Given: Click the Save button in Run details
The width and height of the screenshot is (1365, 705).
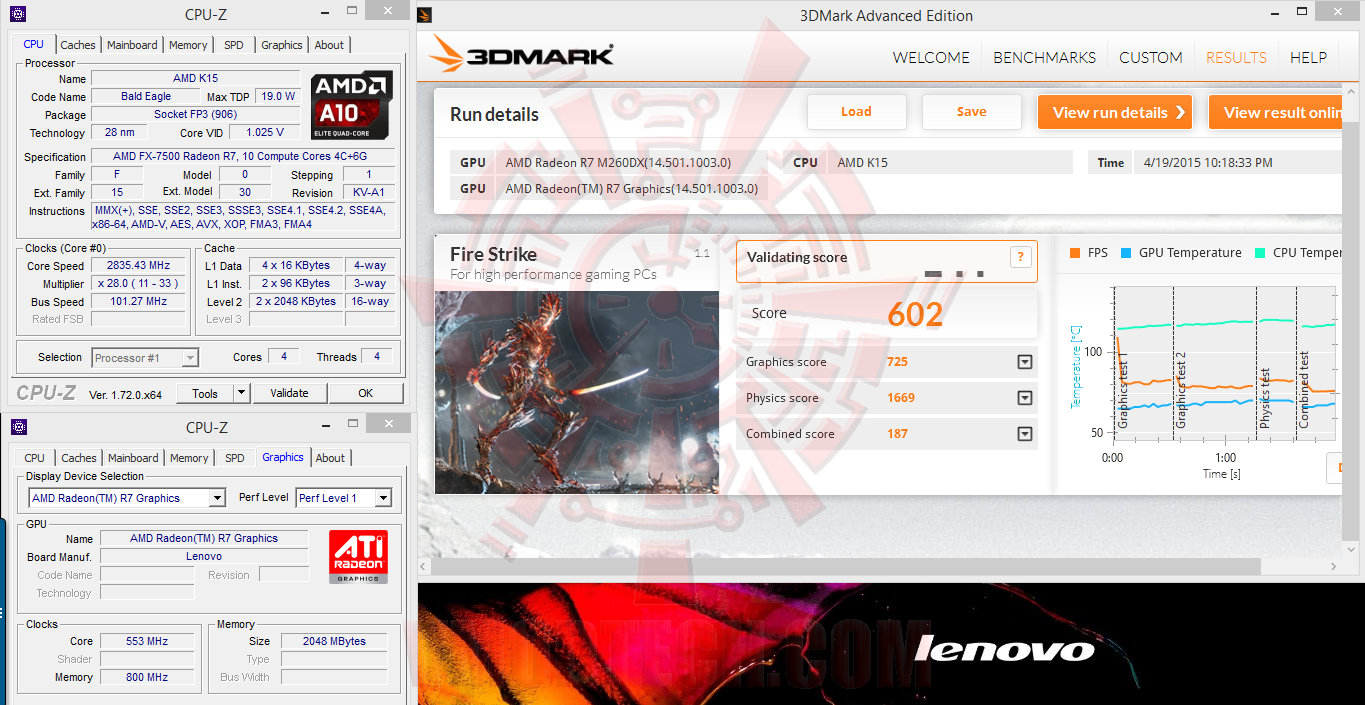Looking at the screenshot, I should point(971,112).
